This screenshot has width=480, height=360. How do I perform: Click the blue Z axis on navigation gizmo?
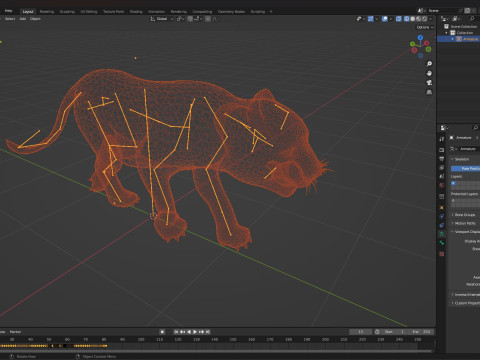[x=420, y=38]
